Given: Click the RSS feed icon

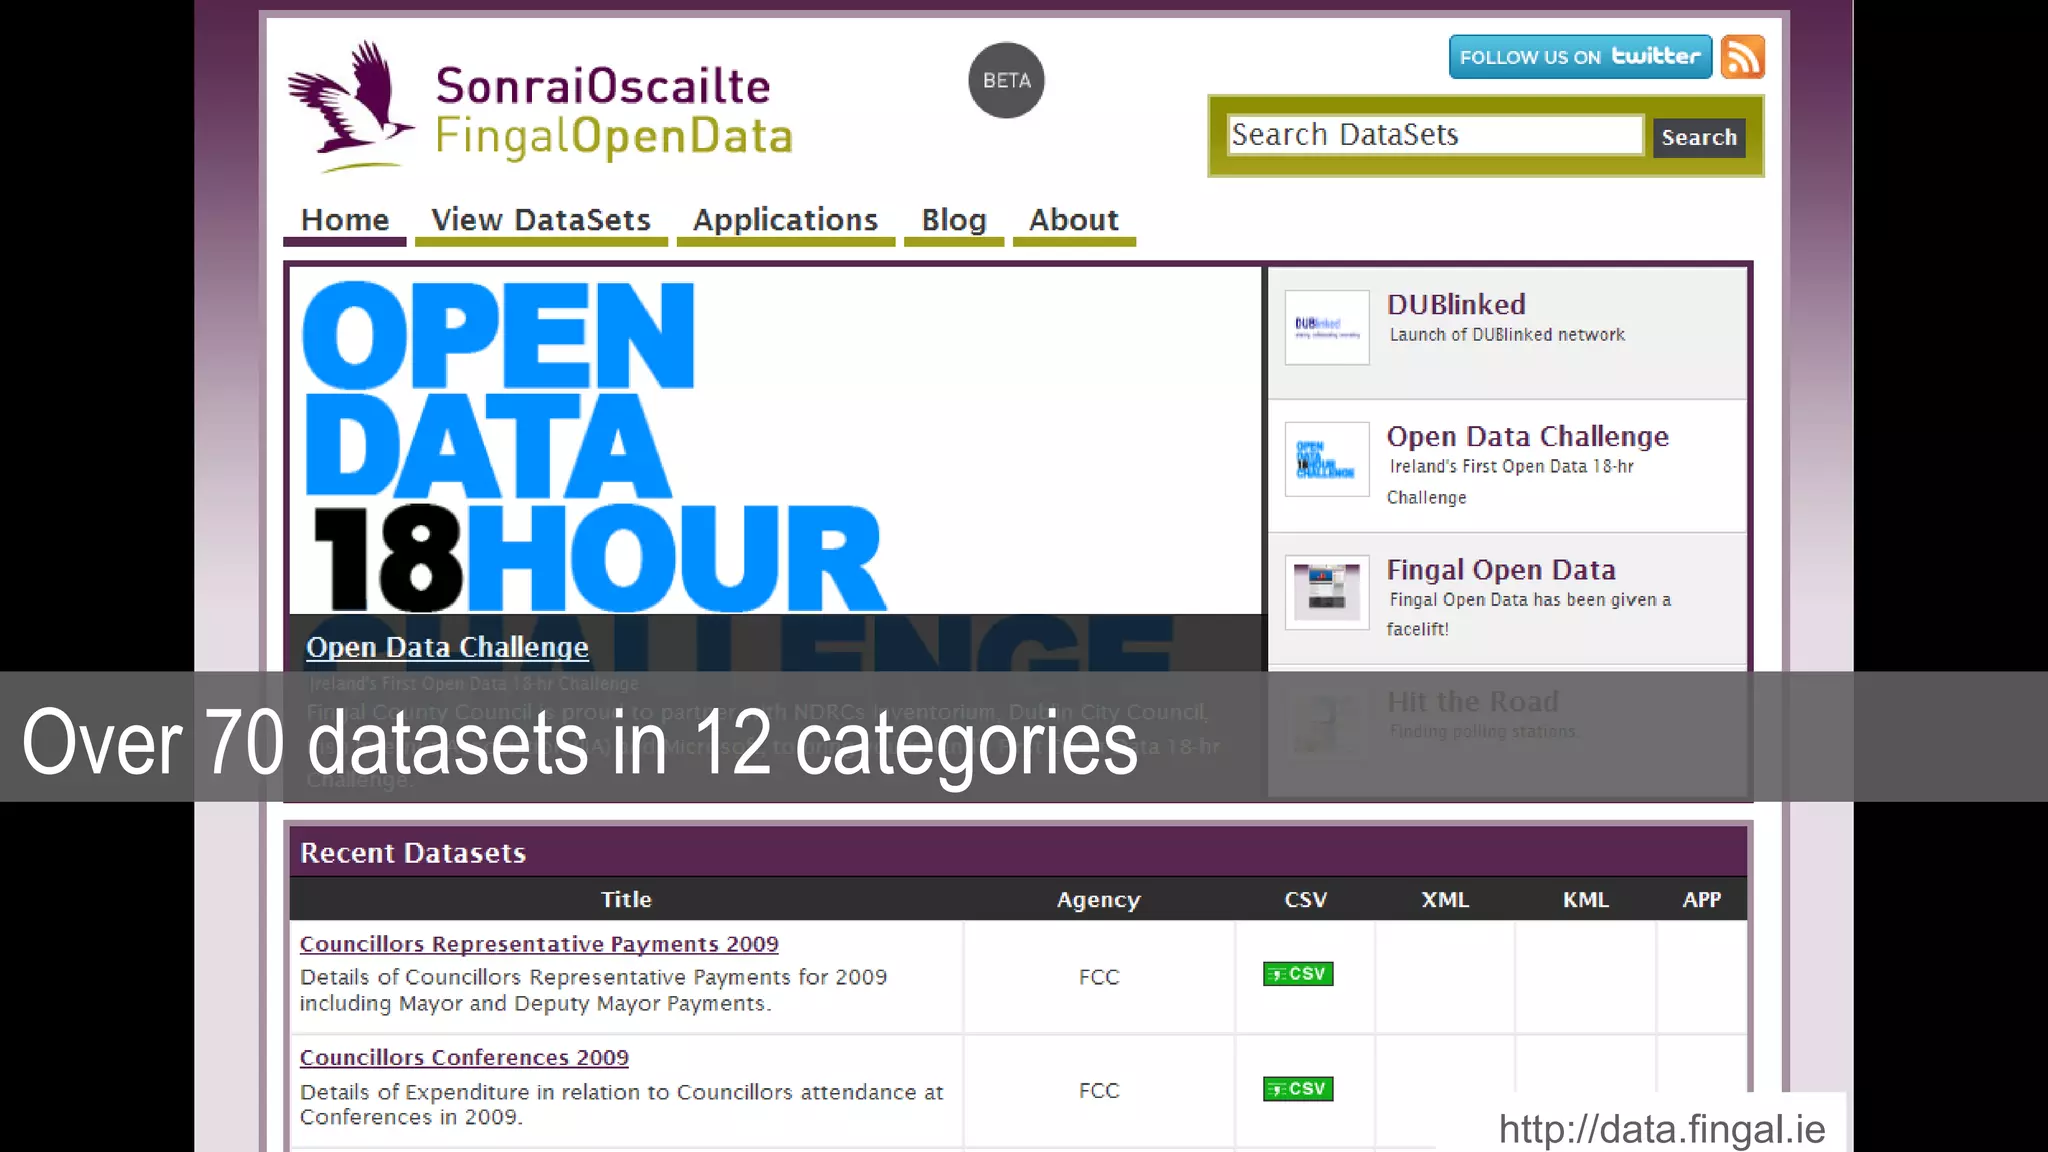Looking at the screenshot, I should point(1742,57).
